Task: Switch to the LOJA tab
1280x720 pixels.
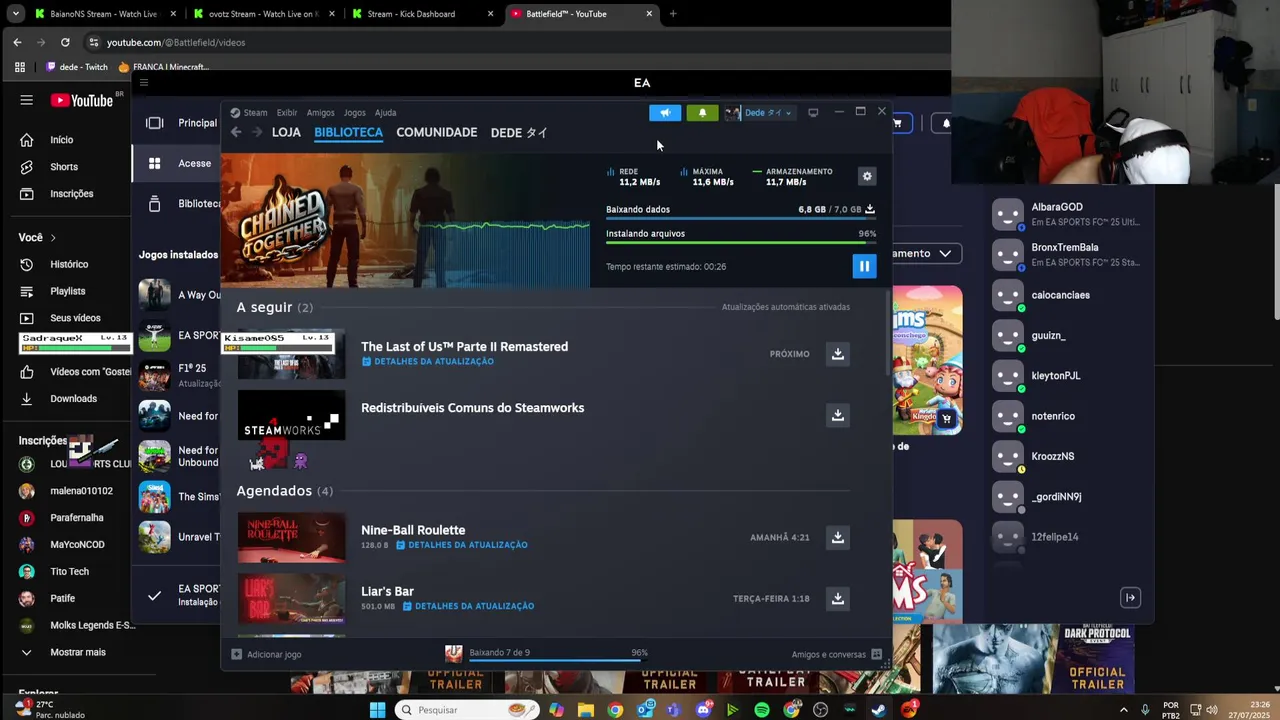Action: coord(286,132)
